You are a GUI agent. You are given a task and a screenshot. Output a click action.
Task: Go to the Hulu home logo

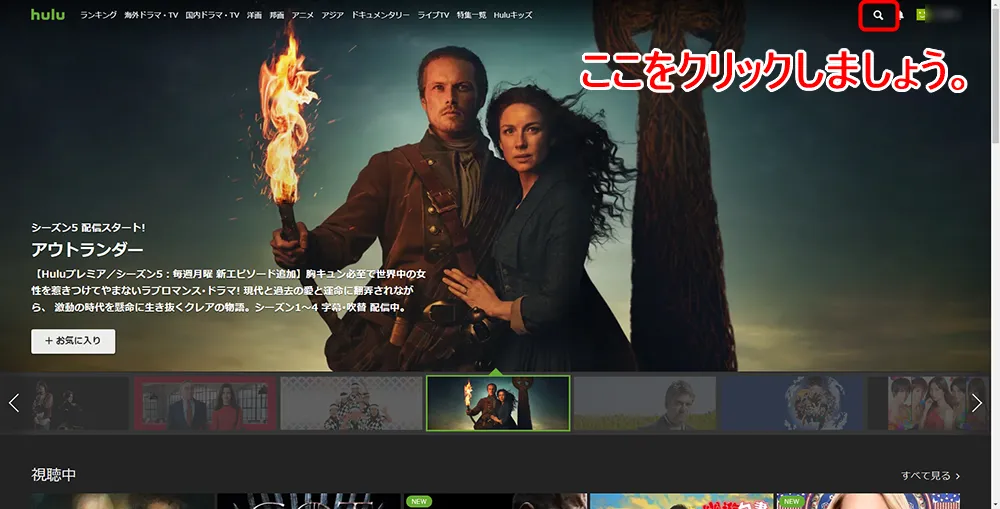pyautogui.click(x=48, y=14)
